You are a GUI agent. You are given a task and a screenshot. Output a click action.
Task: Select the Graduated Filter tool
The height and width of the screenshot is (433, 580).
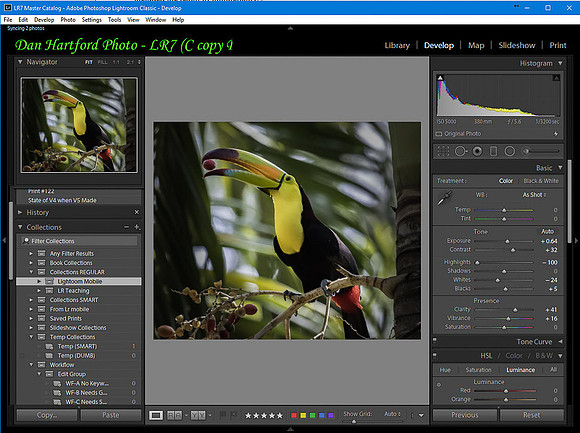click(493, 151)
